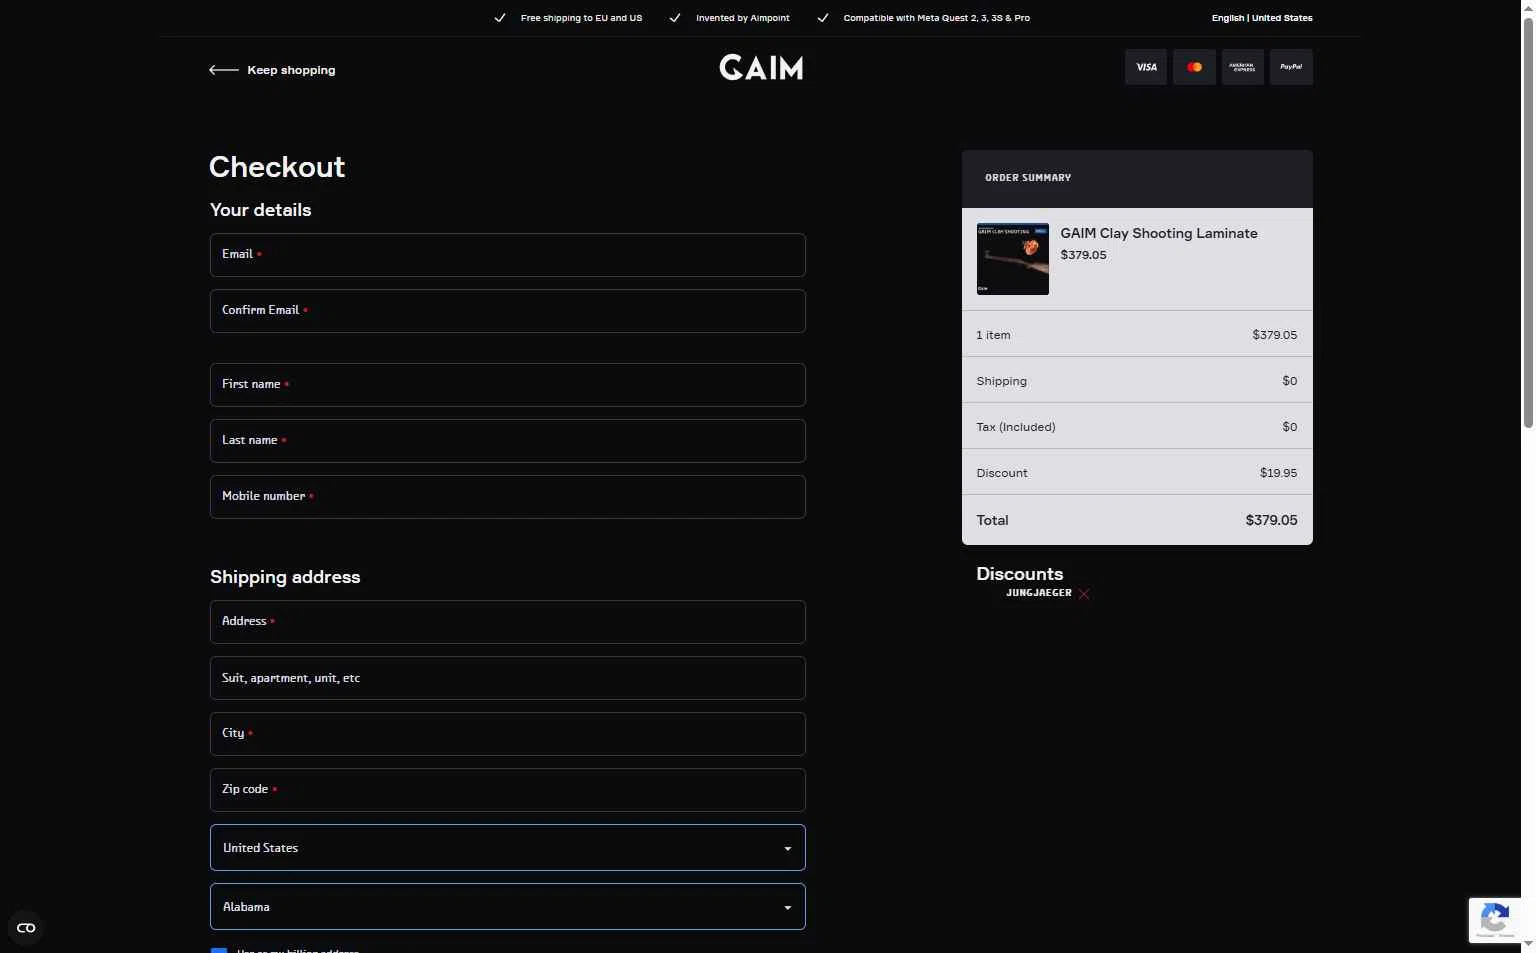Viewport: 1536px width, 953px height.
Task: Click the ORDER SUMMARY header
Action: [x=1028, y=178]
